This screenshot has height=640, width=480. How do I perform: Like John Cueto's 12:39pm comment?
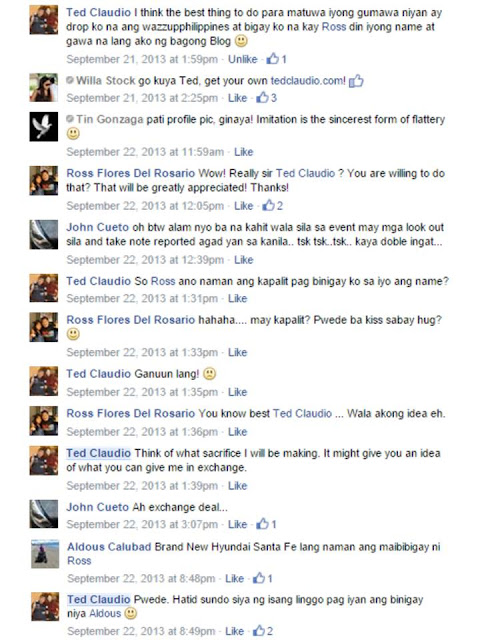click(x=244, y=260)
